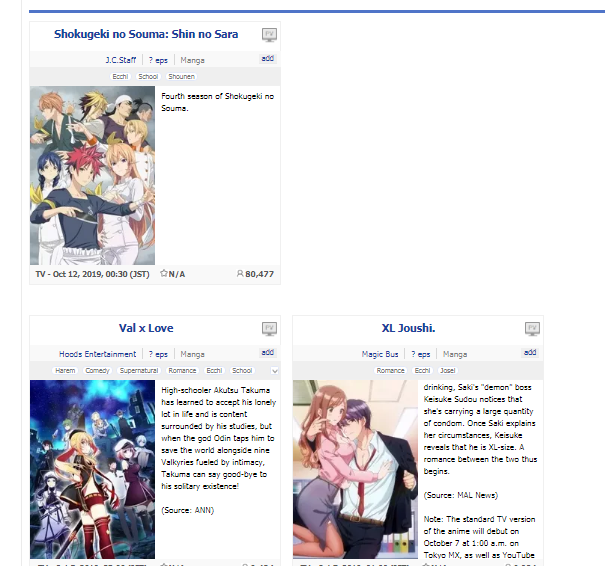This screenshot has height=566, width=605.
Task: Open the PV video icon for Shokugeki no Souma
Action: [x=269, y=35]
